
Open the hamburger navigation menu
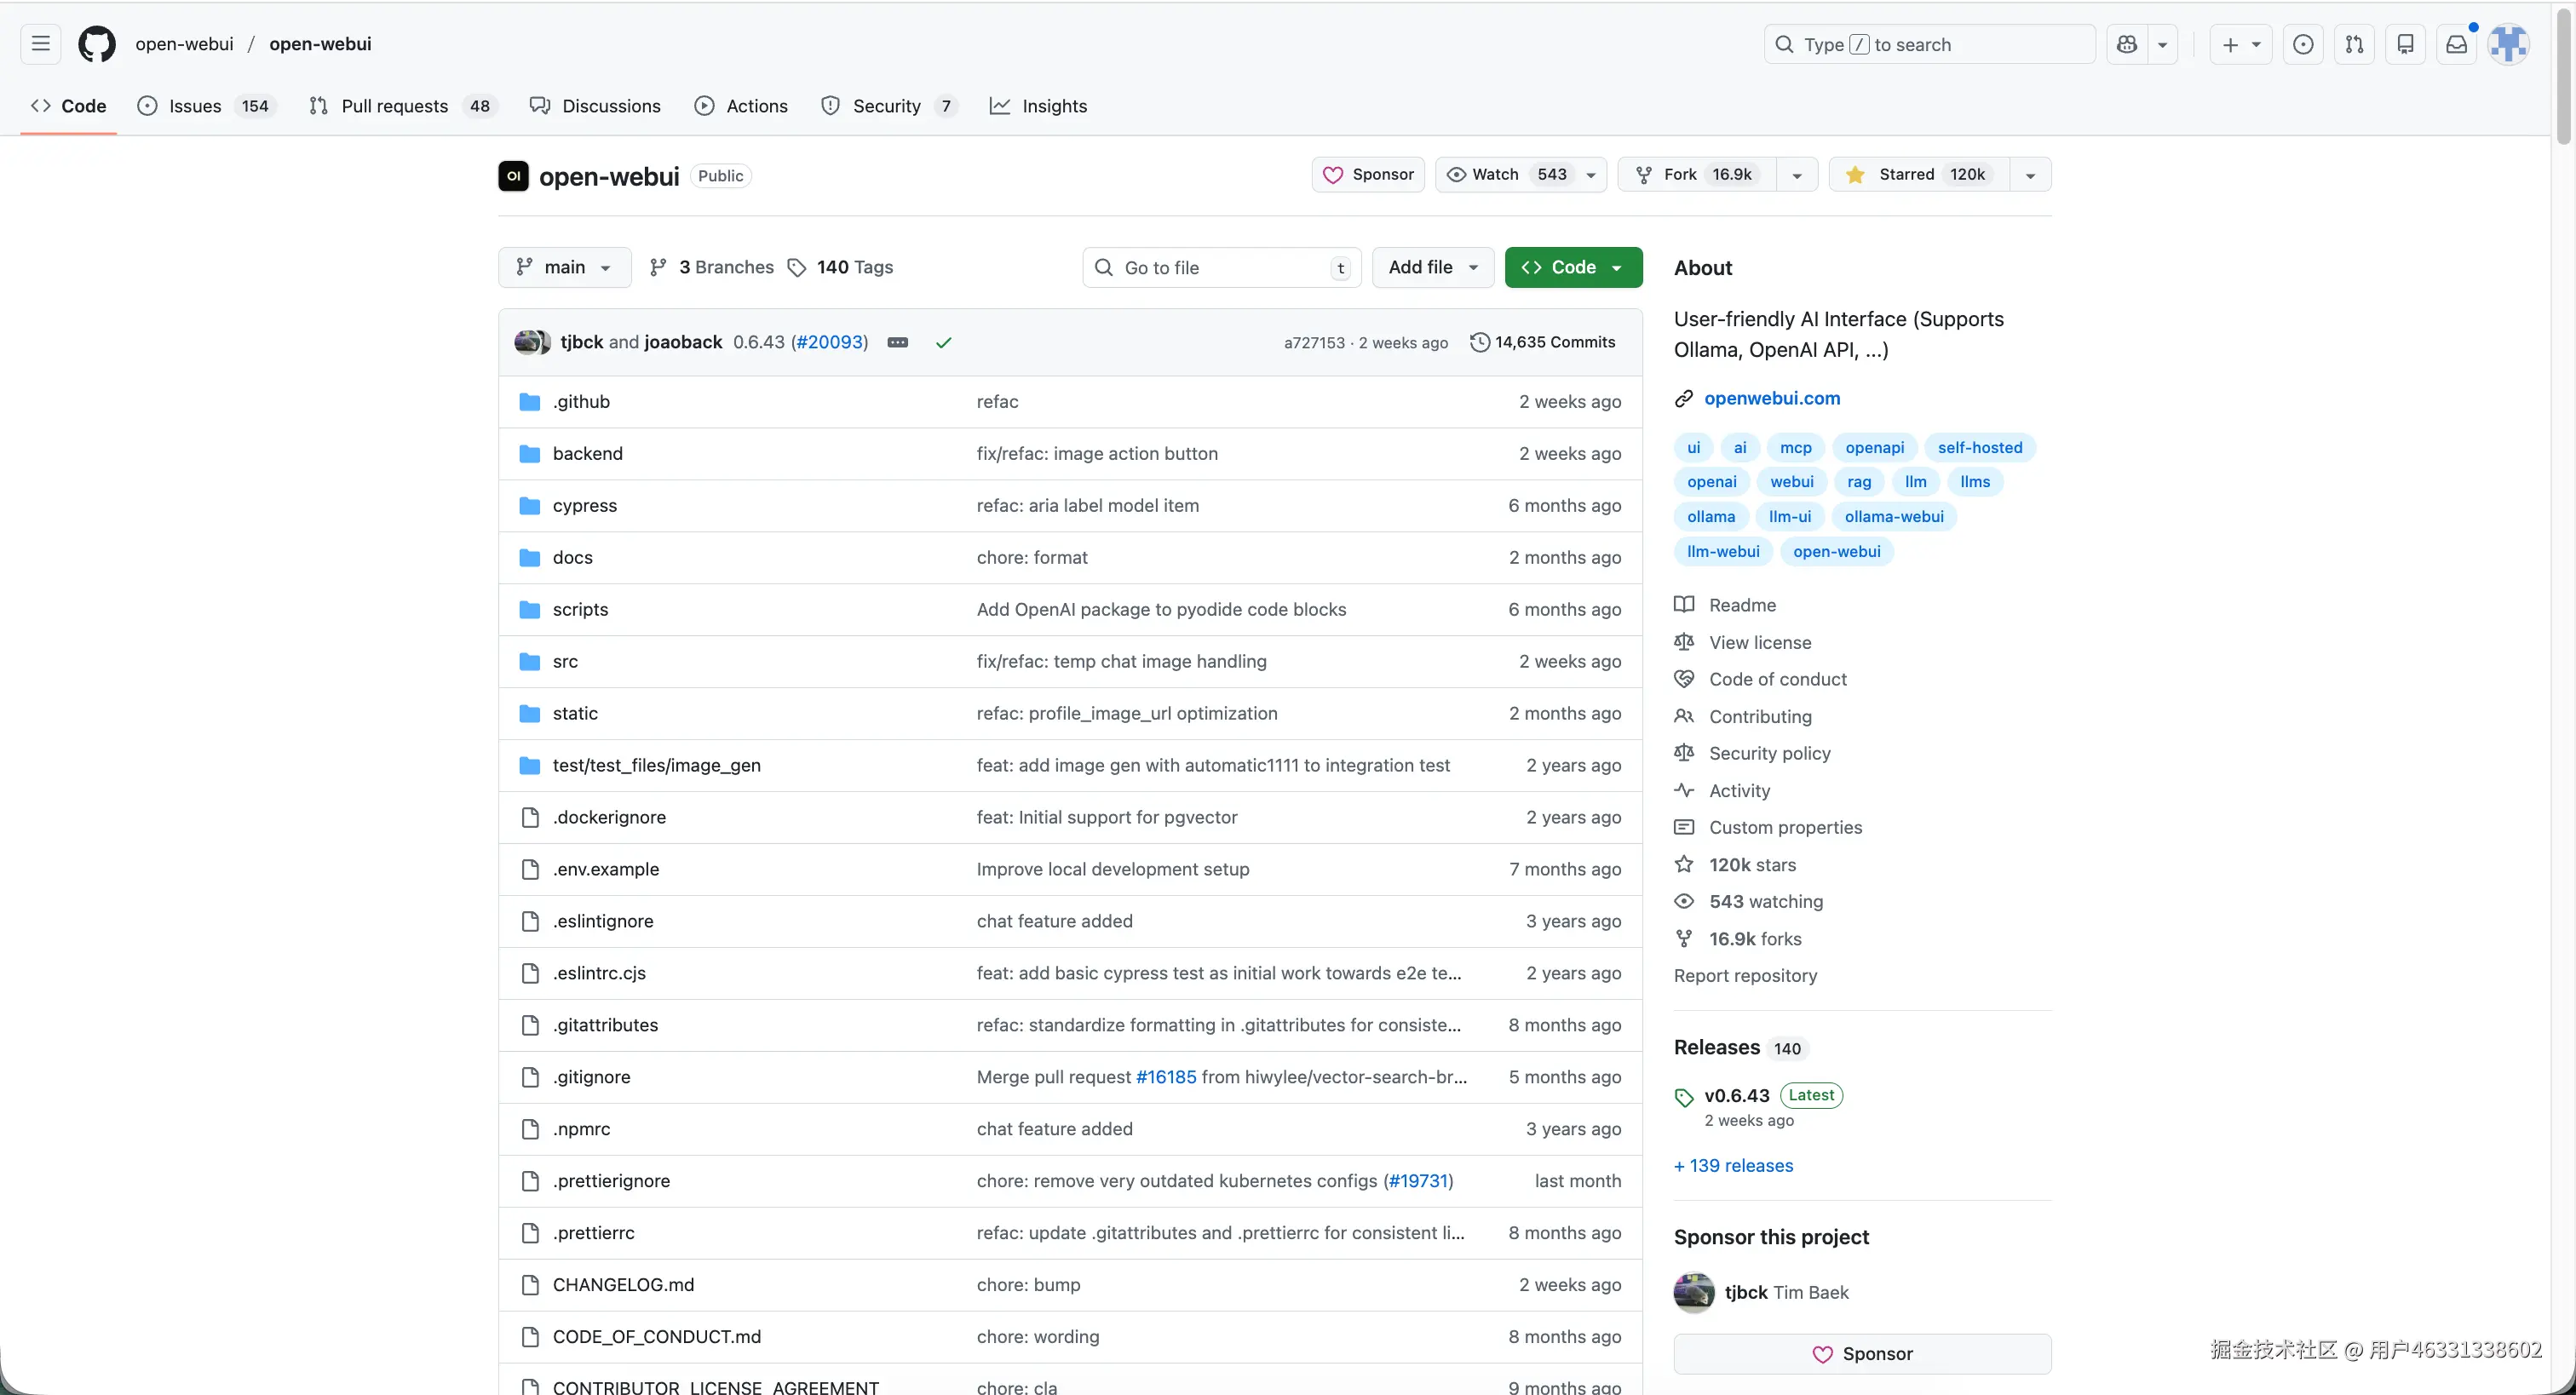point(40,44)
